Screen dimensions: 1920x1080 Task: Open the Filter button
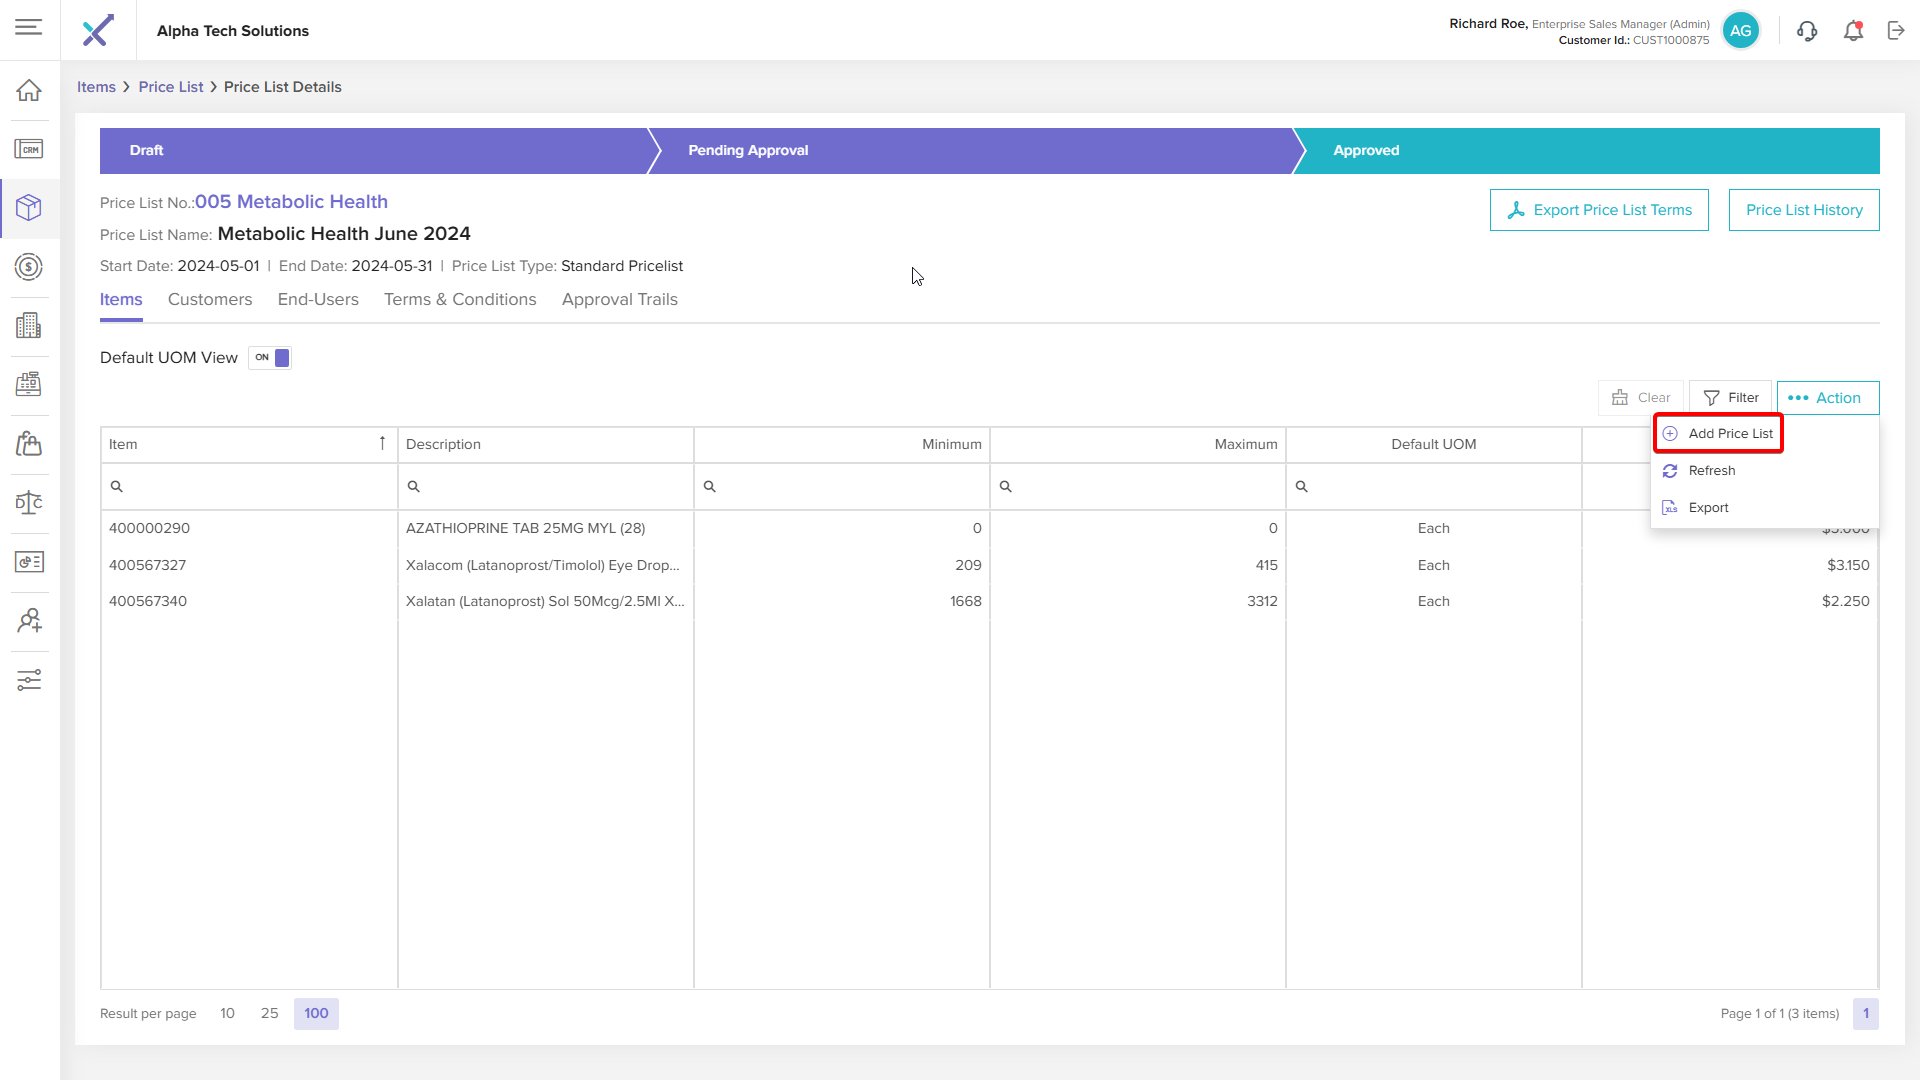pos(1730,398)
